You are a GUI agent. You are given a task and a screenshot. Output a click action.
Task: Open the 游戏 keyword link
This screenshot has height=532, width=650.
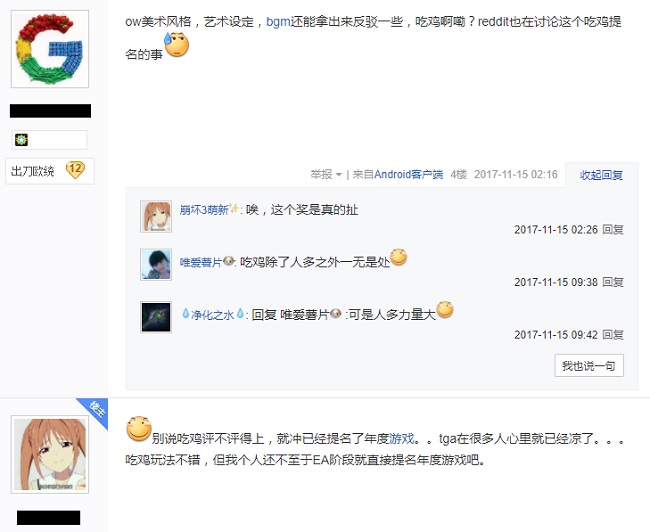401,438
